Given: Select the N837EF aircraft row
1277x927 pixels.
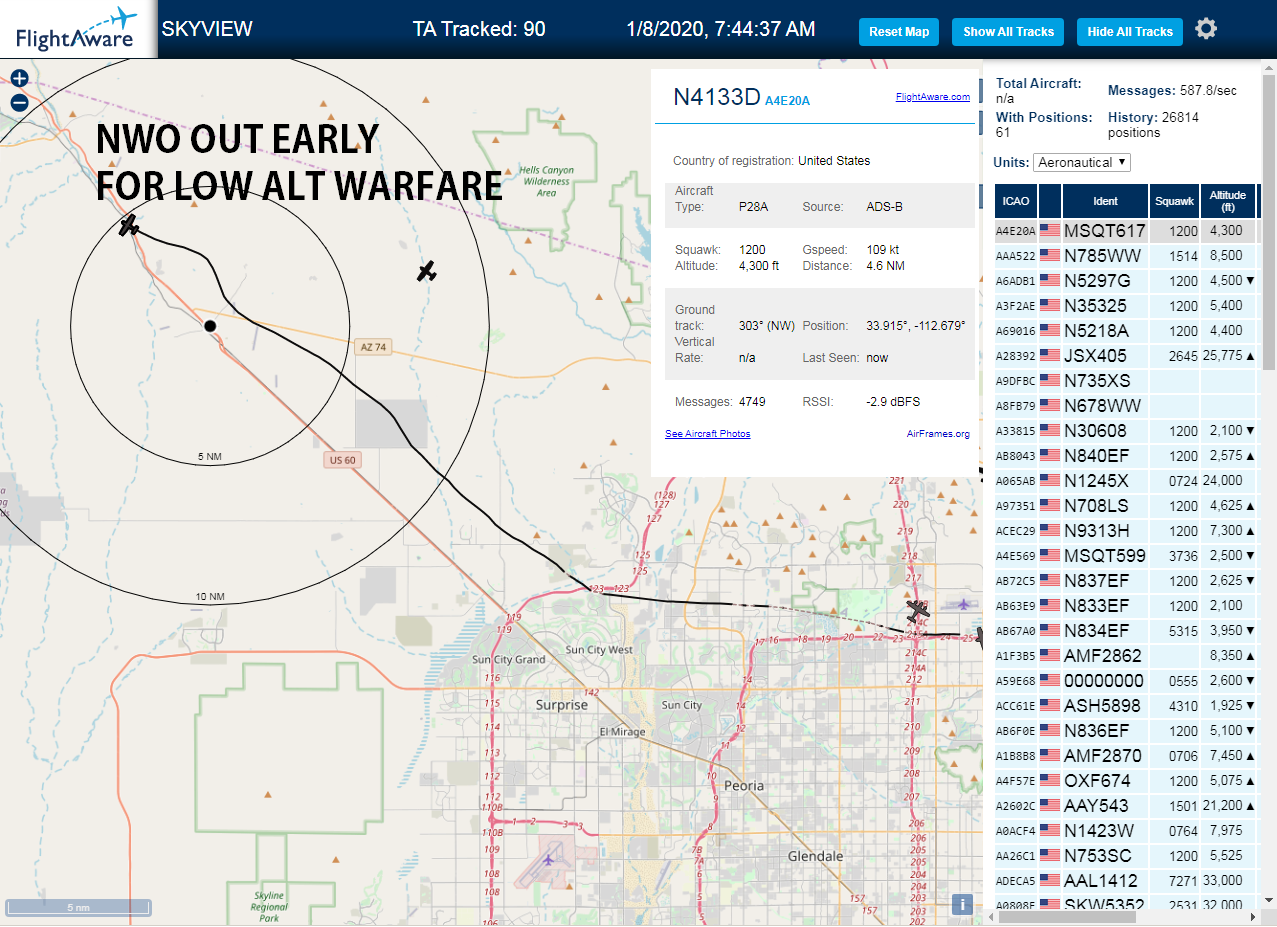Looking at the screenshot, I should click(1126, 581).
